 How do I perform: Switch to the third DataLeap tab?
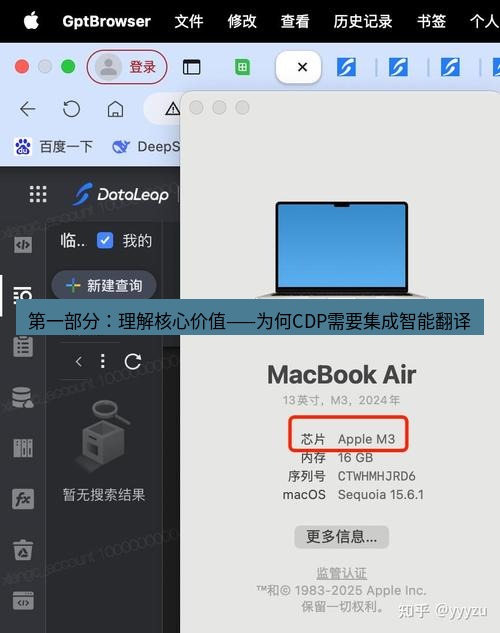point(450,67)
